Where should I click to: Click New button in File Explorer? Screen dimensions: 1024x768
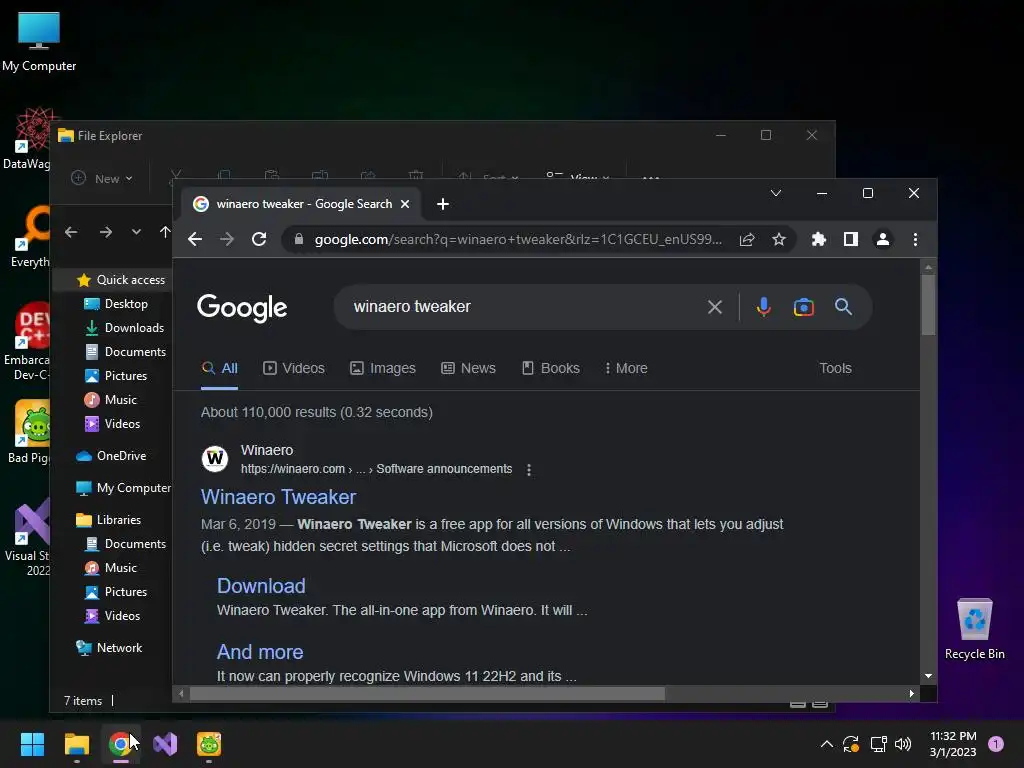[x=102, y=178]
